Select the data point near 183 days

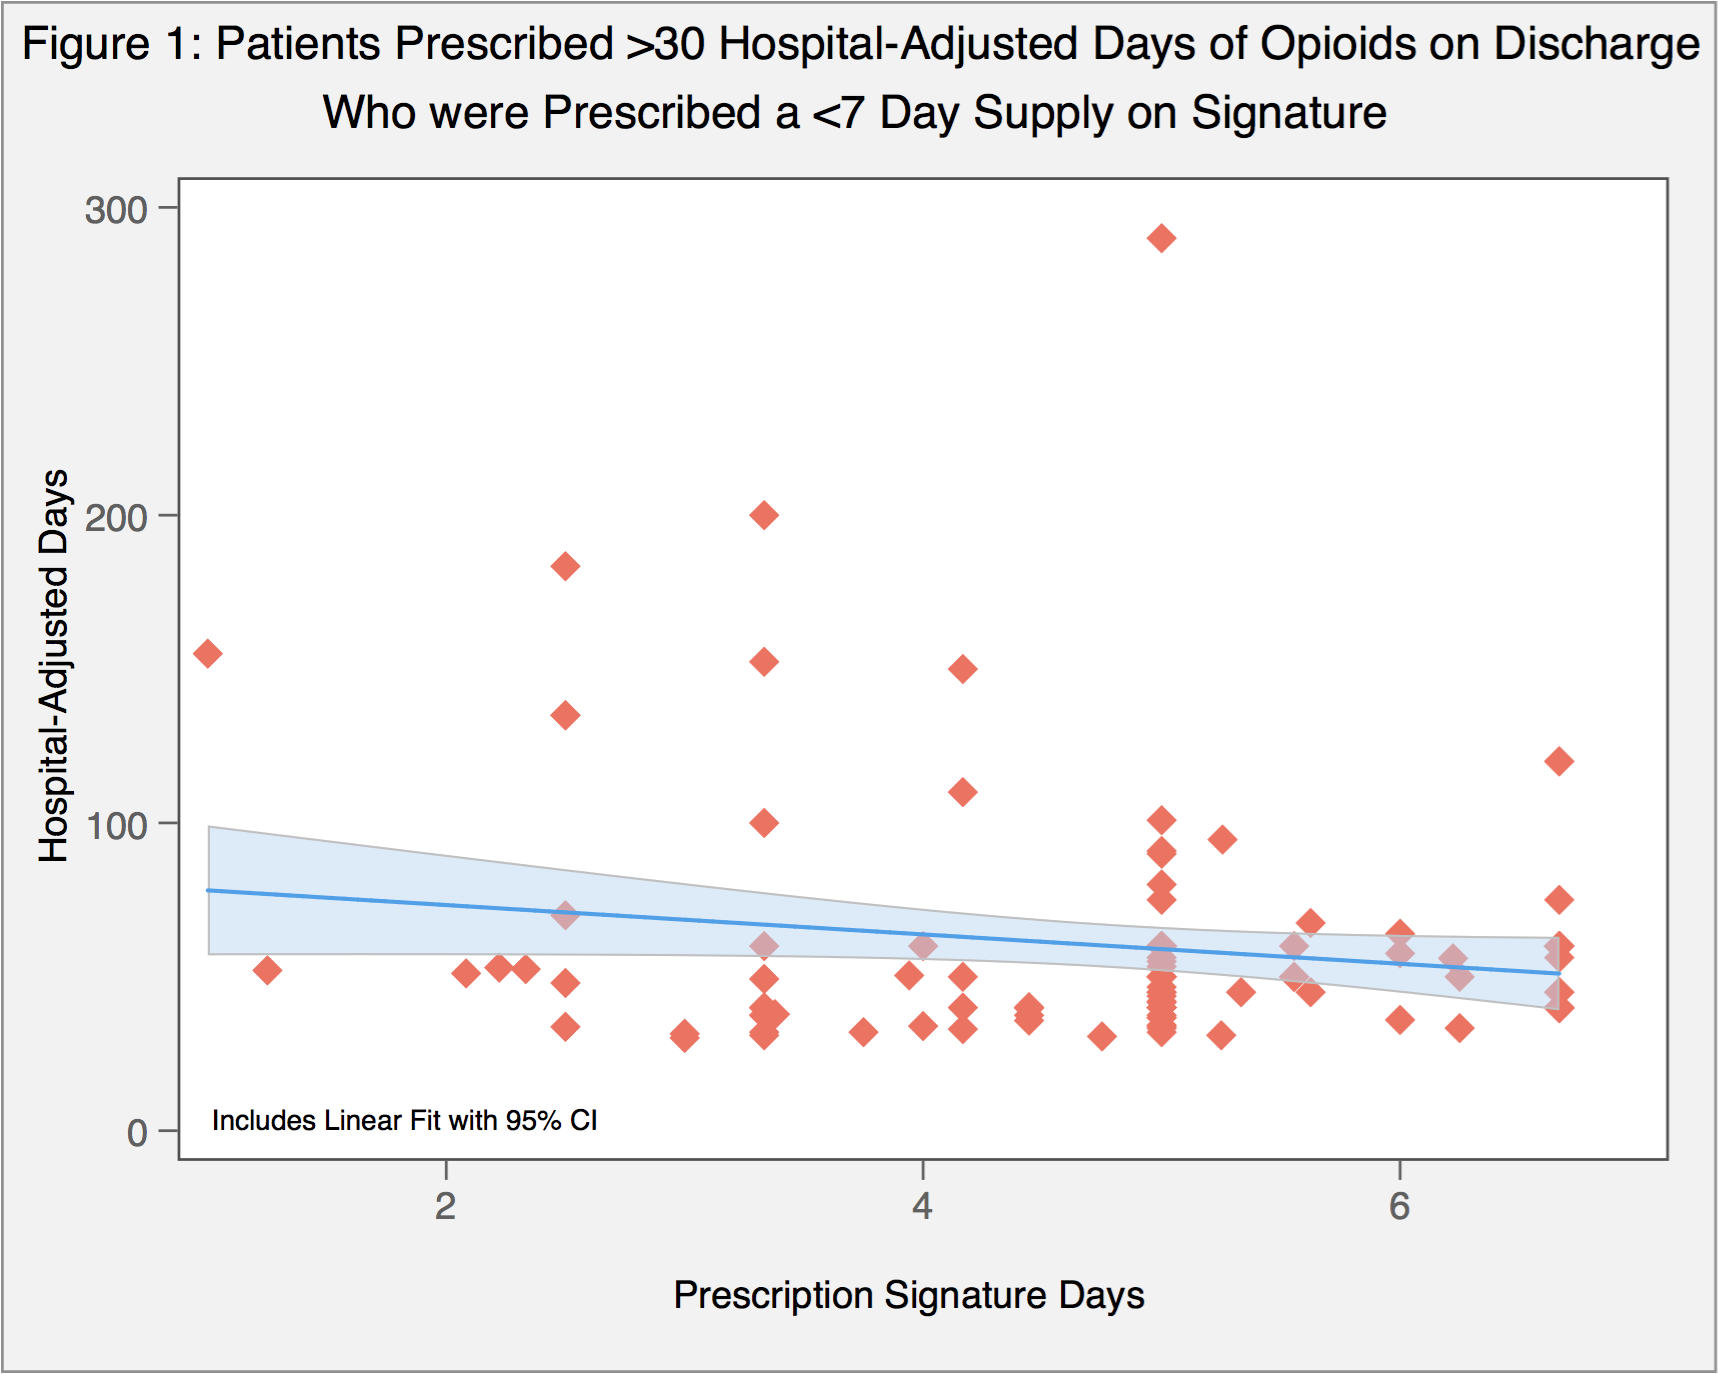coord(565,566)
